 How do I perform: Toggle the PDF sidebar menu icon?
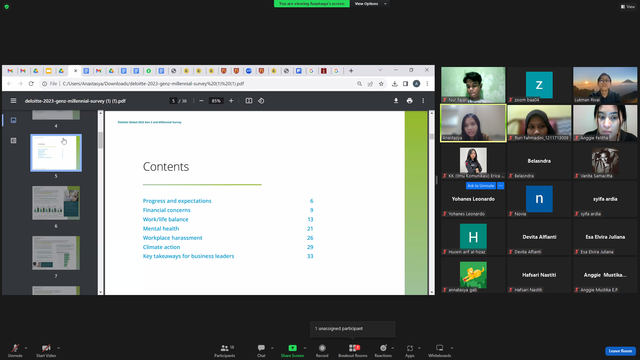[x=13, y=100]
